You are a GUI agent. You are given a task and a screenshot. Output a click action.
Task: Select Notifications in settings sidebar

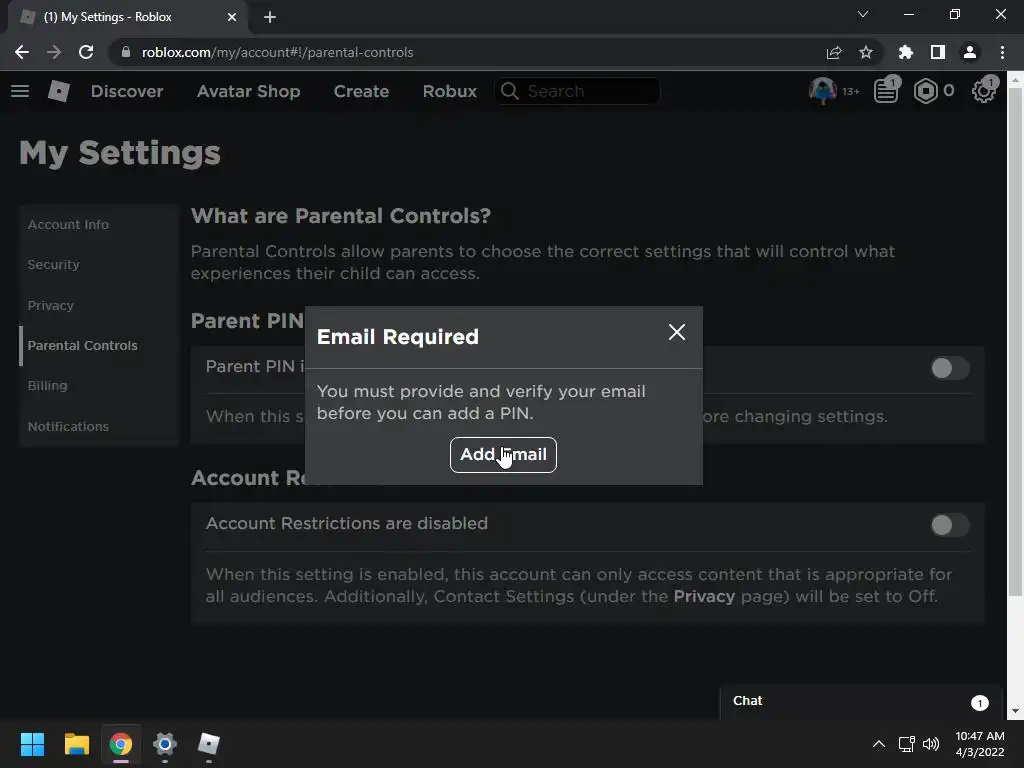tap(68, 426)
